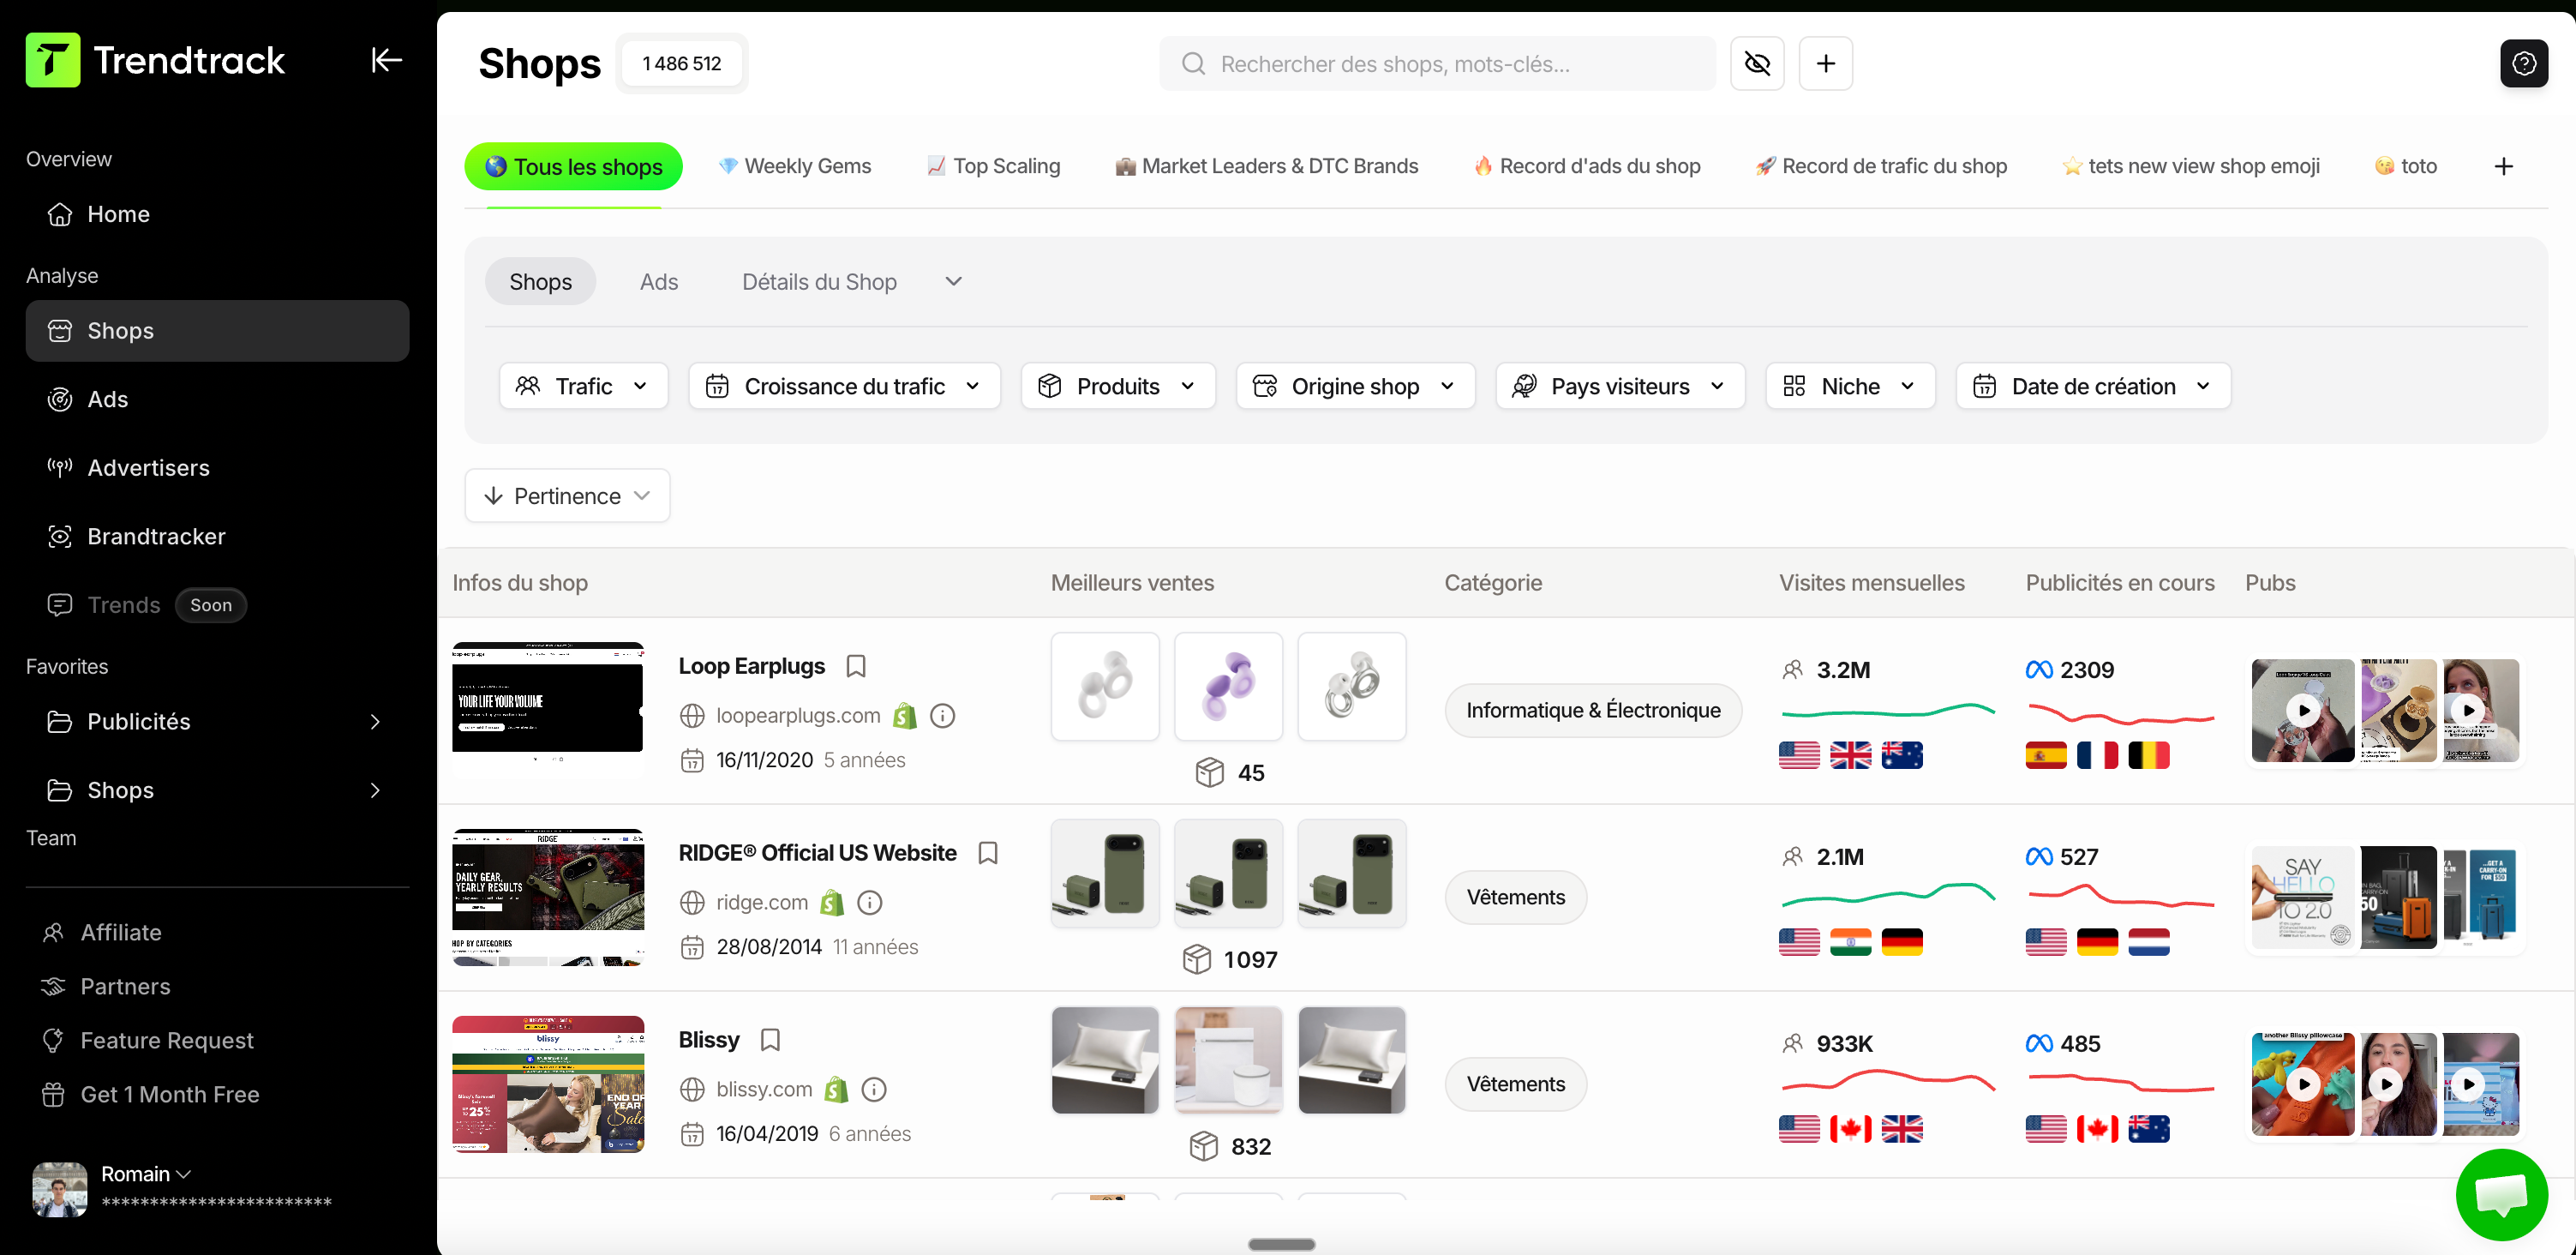This screenshot has width=2576, height=1255.
Task: Click the plus button next to search bar
Action: pyautogui.click(x=1825, y=64)
